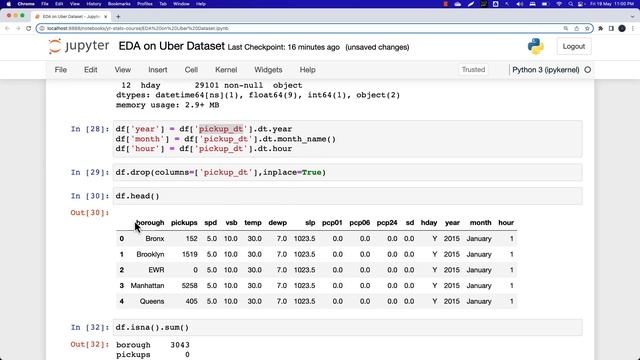640x360 pixels.
Task: Bookmark this page with the star icon
Action: pos(587,28)
